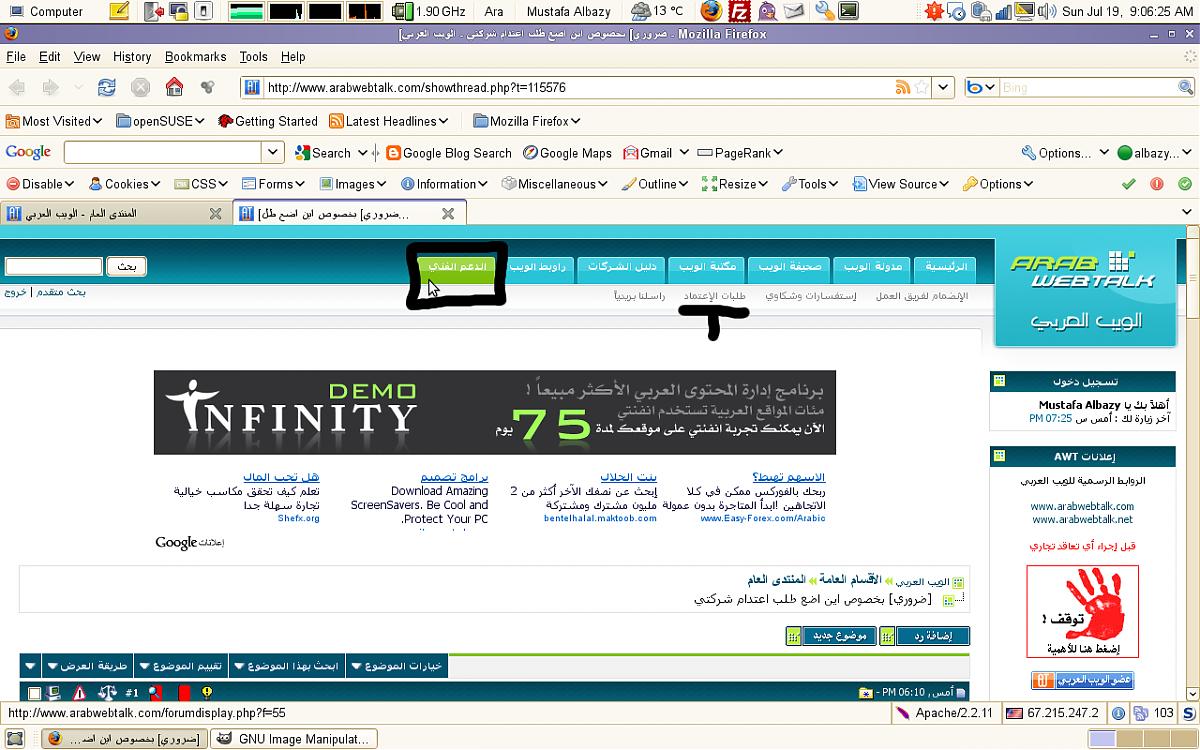The height and width of the screenshot is (750, 1200).
Task: Click the report post warning triangle icon
Action: [x=79, y=692]
